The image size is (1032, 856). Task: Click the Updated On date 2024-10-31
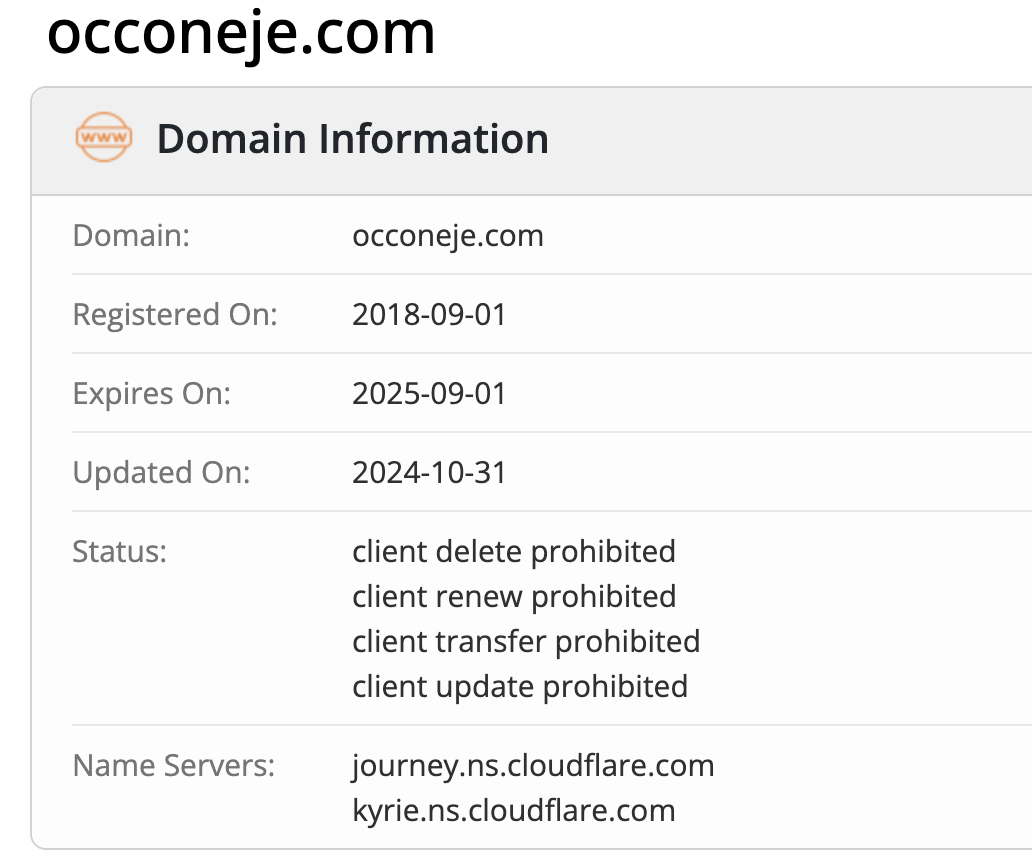(x=429, y=472)
